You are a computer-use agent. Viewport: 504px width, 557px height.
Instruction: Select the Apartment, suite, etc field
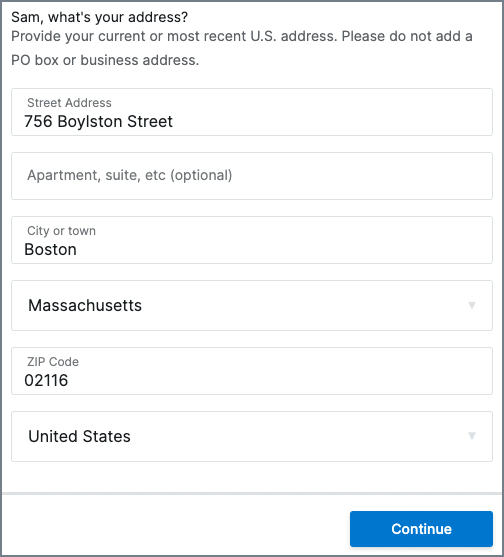tap(252, 176)
